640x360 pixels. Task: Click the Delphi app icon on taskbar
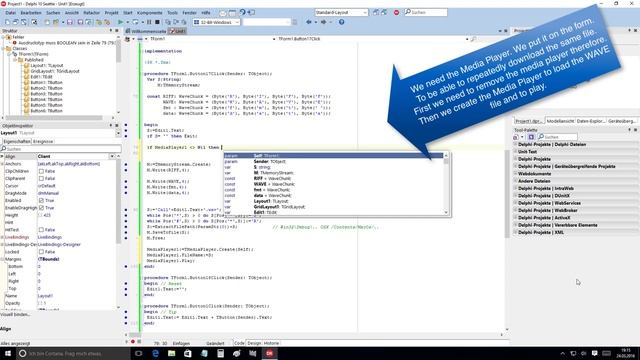pyautogui.click(x=269, y=353)
